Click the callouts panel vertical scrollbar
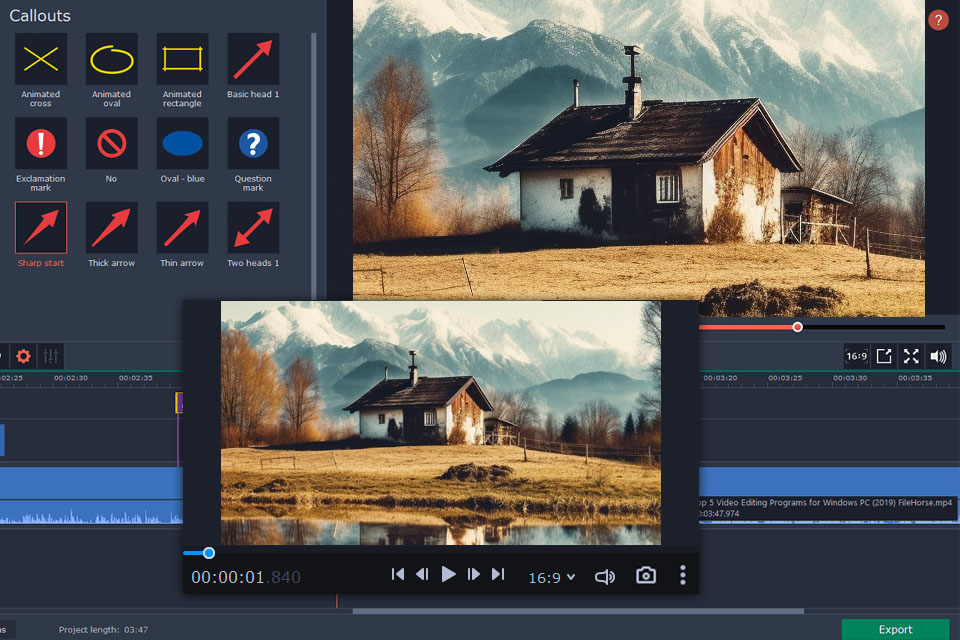The height and width of the screenshot is (640, 960). pos(314,165)
